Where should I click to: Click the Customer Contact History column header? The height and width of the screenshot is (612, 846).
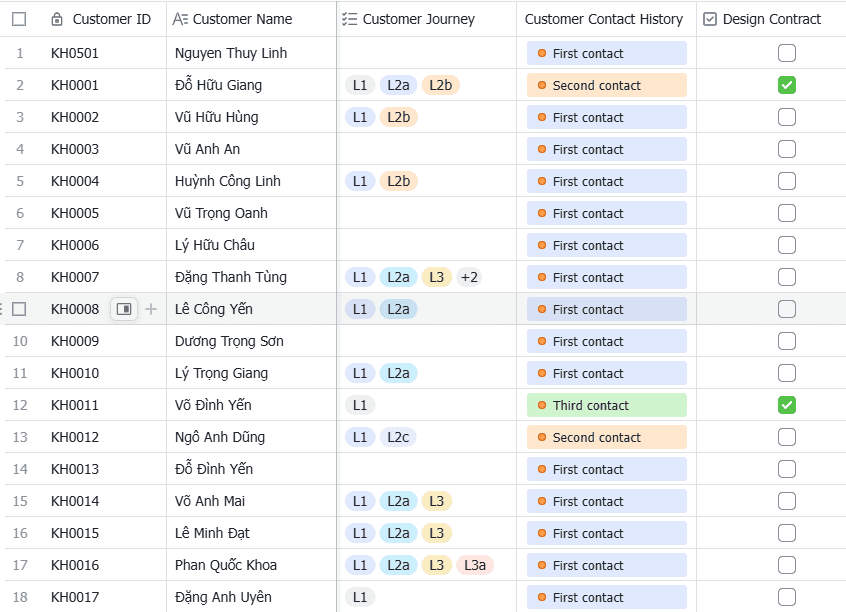pos(606,19)
